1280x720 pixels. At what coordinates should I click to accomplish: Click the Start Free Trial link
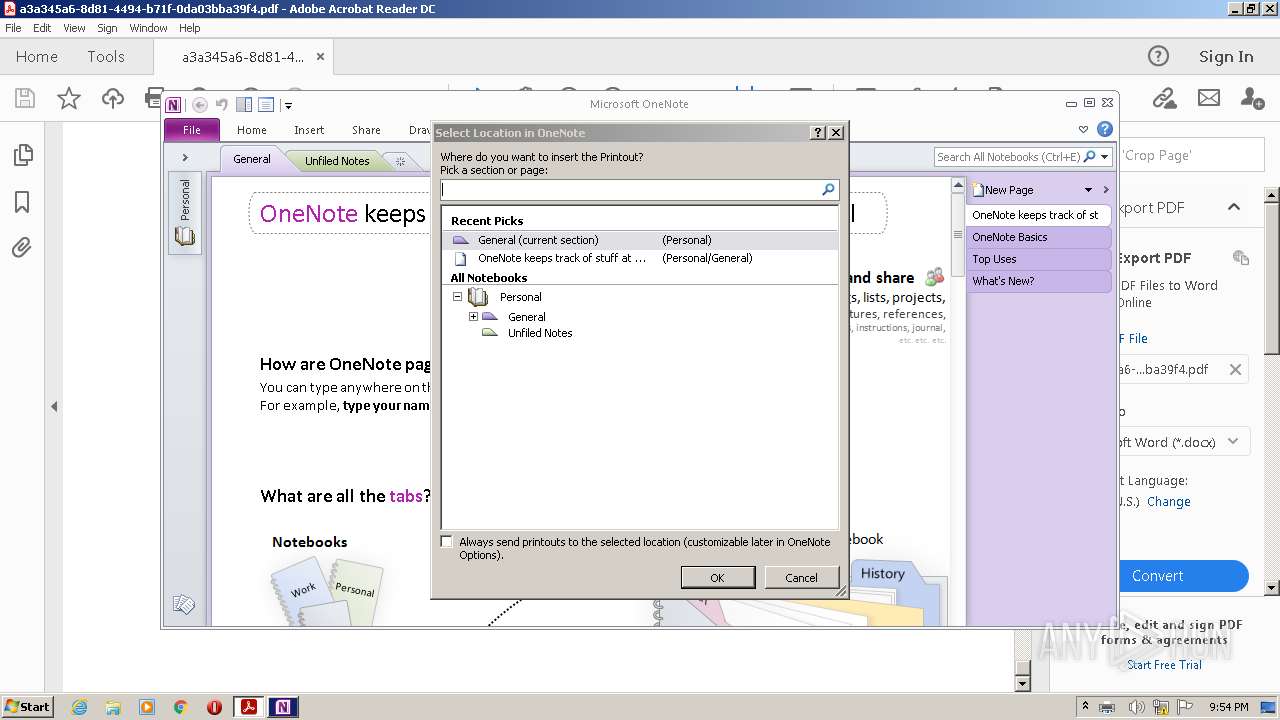tap(1164, 665)
